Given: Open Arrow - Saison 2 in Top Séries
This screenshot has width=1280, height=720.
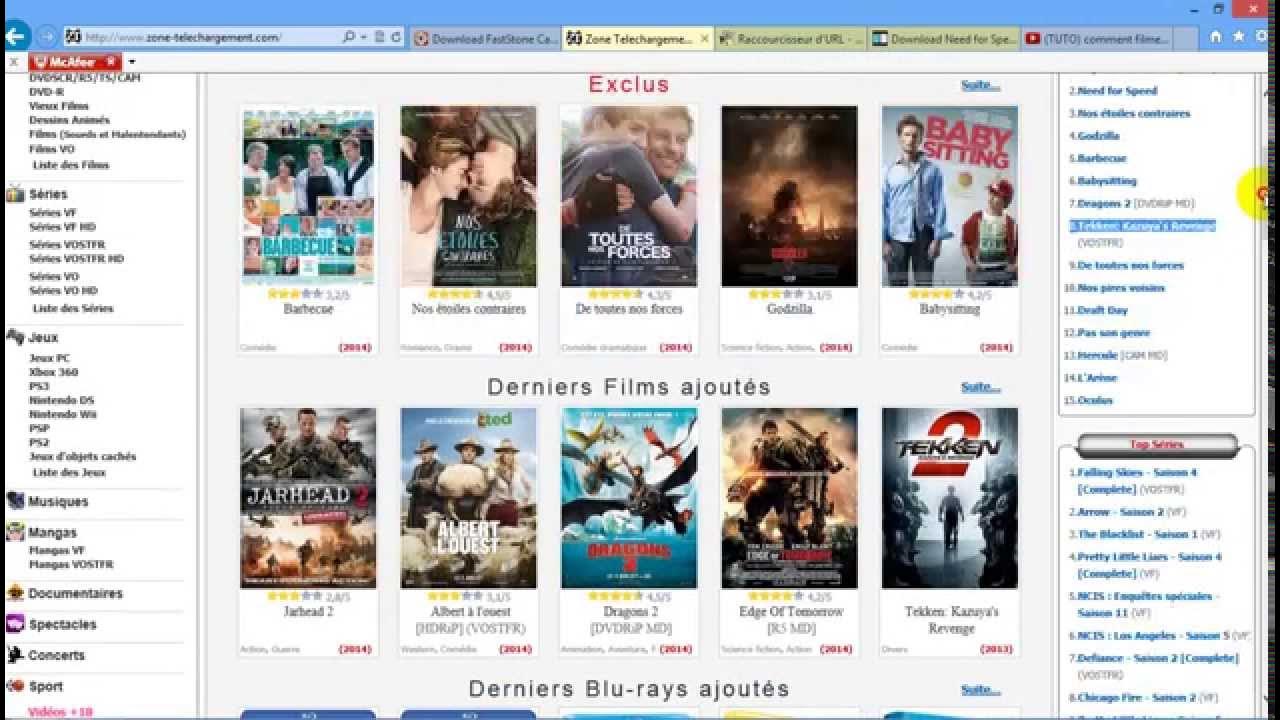Looking at the screenshot, I should (1120, 512).
